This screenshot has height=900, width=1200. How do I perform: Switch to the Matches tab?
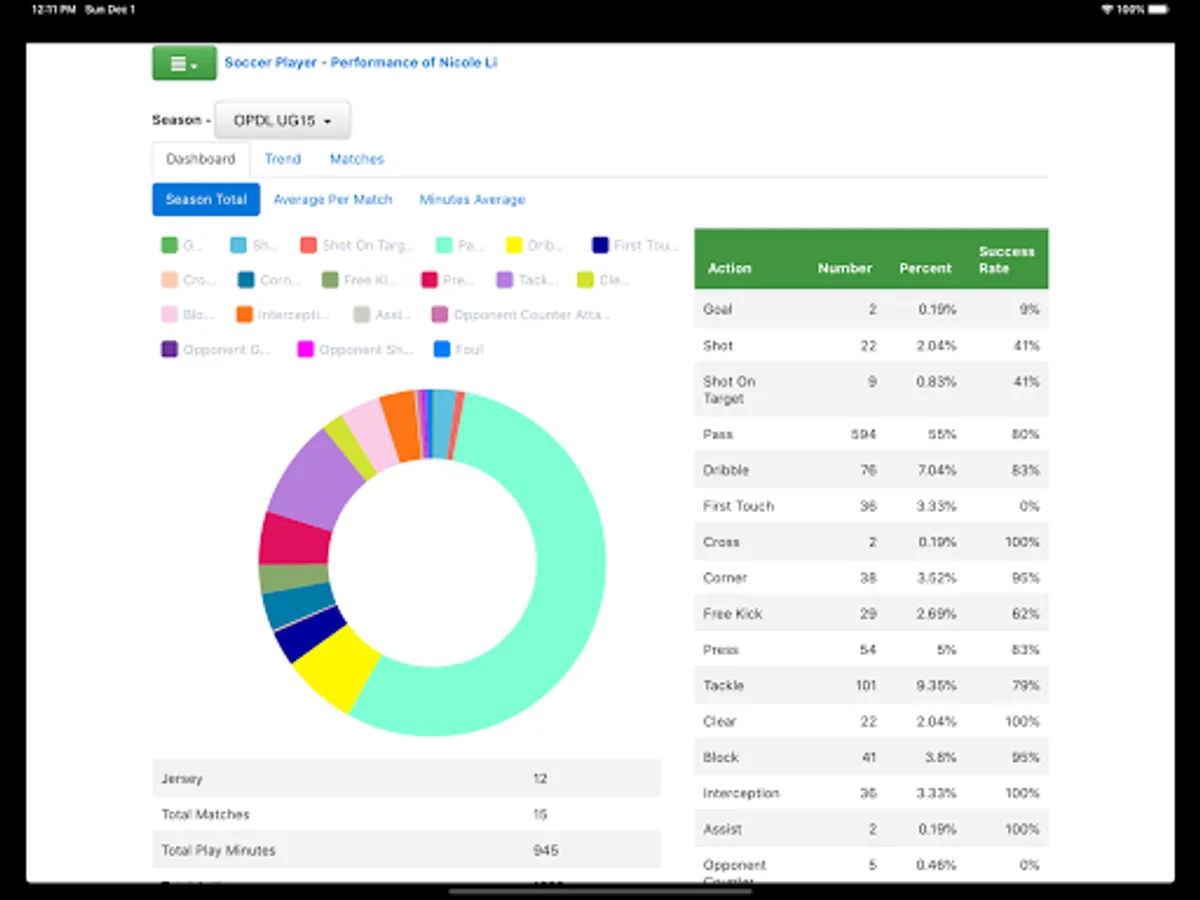[356, 159]
